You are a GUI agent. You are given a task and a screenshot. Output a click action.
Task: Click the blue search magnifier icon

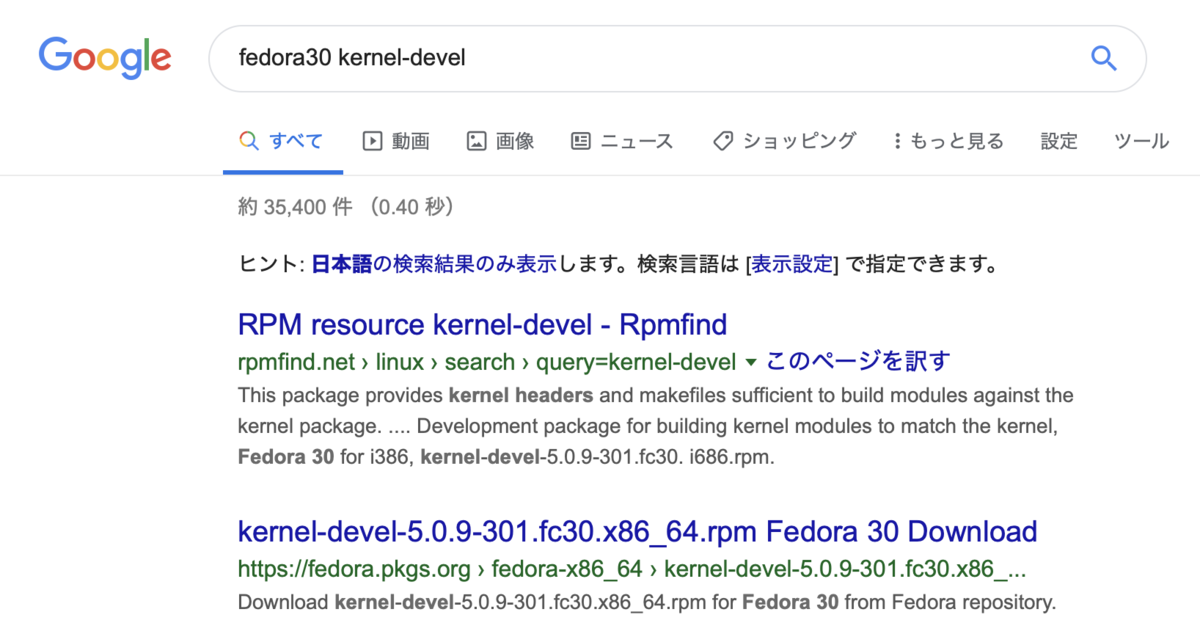(x=1103, y=58)
